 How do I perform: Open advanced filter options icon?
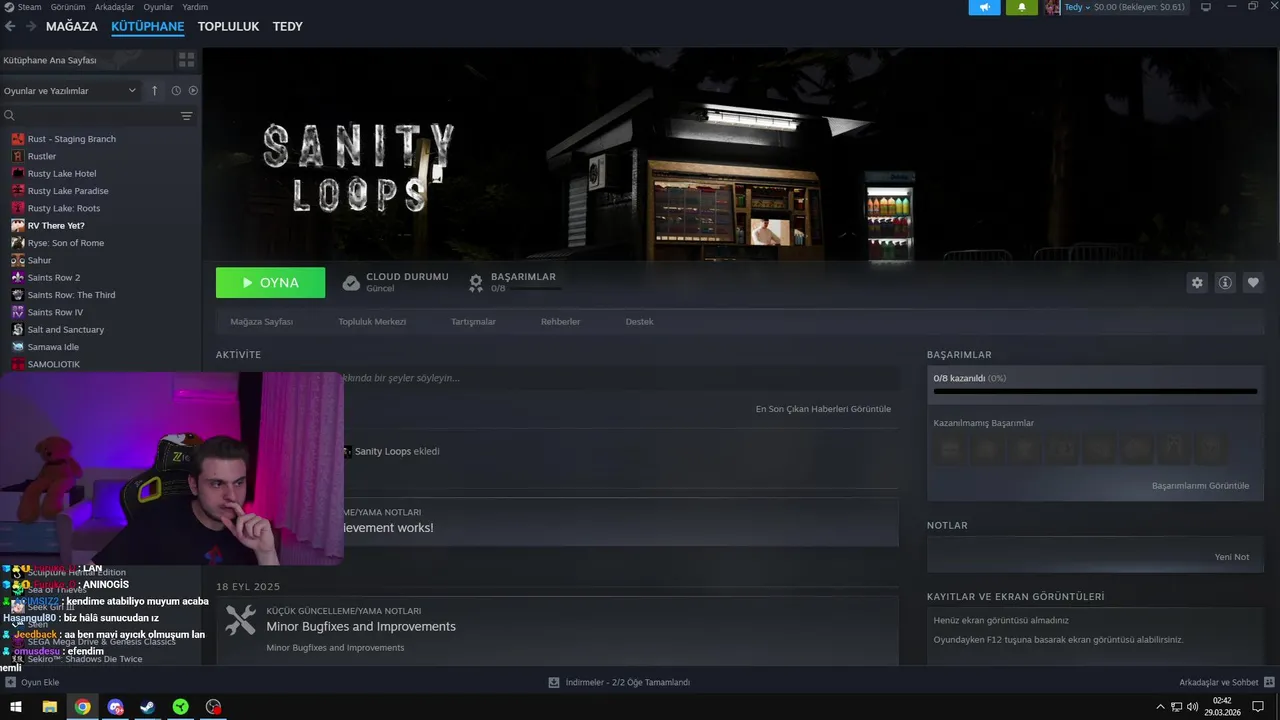pyautogui.click(x=186, y=116)
